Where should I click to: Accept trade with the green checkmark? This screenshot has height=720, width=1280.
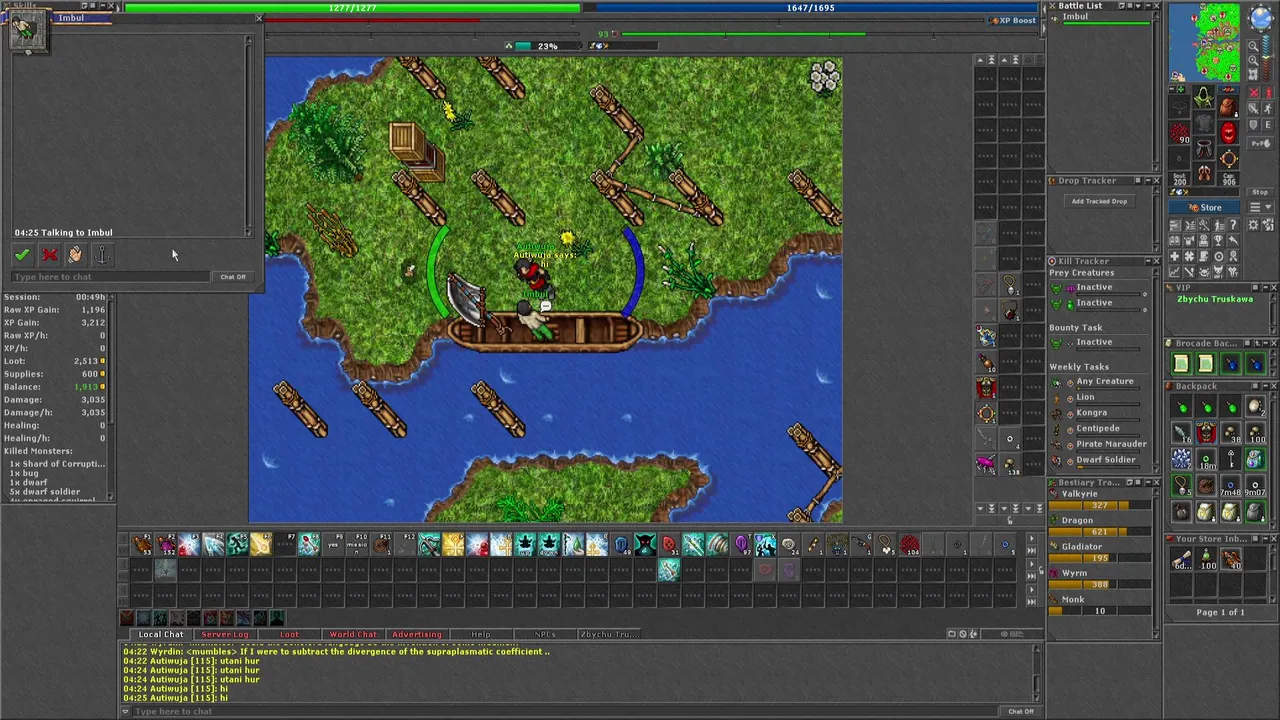coord(22,255)
